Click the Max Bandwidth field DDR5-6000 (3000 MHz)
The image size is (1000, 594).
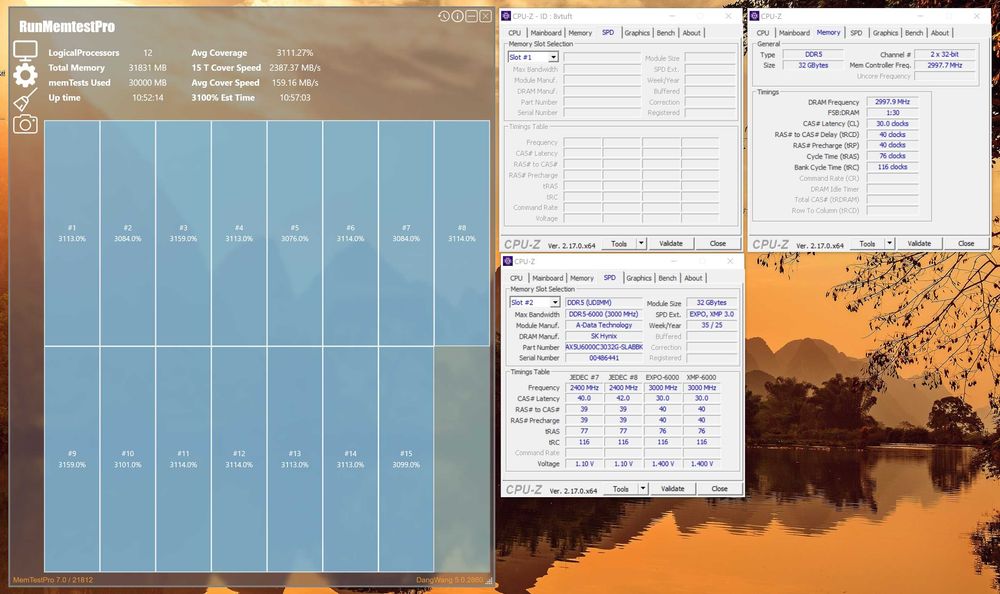(603, 315)
